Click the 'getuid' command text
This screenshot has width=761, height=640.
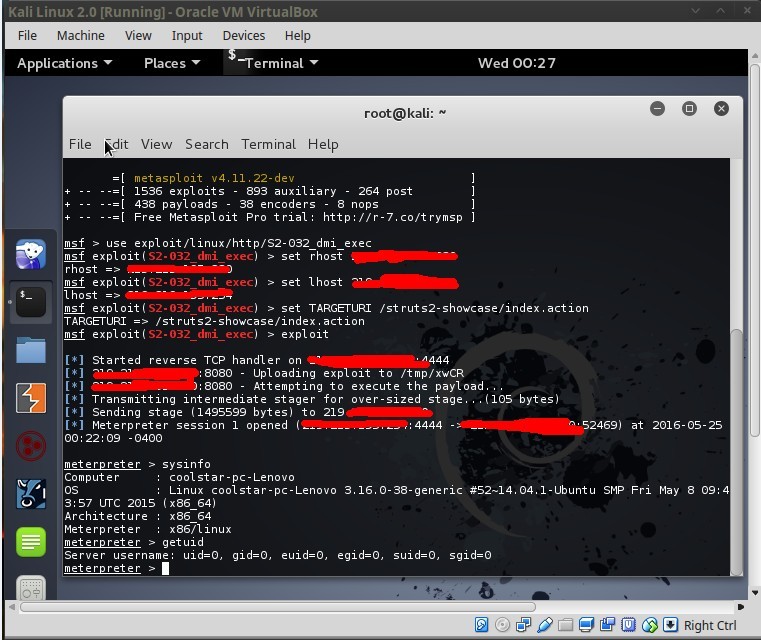183,542
